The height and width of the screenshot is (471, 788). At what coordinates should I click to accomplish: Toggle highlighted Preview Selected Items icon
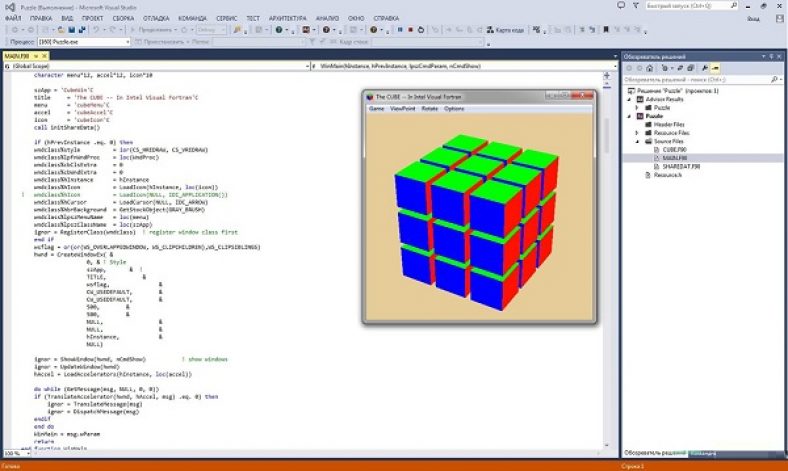pos(715,68)
